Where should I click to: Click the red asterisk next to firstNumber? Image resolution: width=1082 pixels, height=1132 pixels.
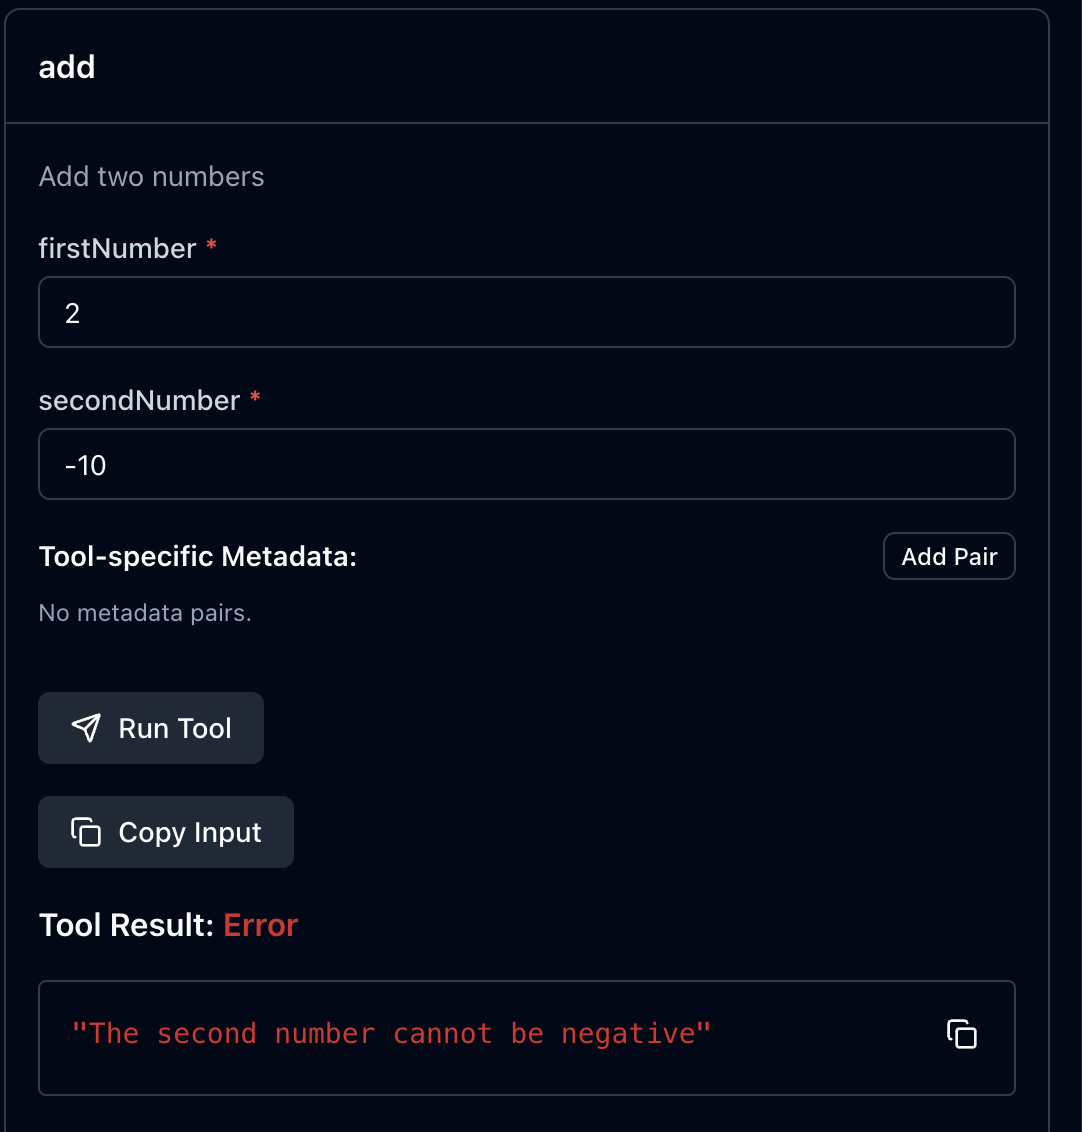pyautogui.click(x=211, y=245)
